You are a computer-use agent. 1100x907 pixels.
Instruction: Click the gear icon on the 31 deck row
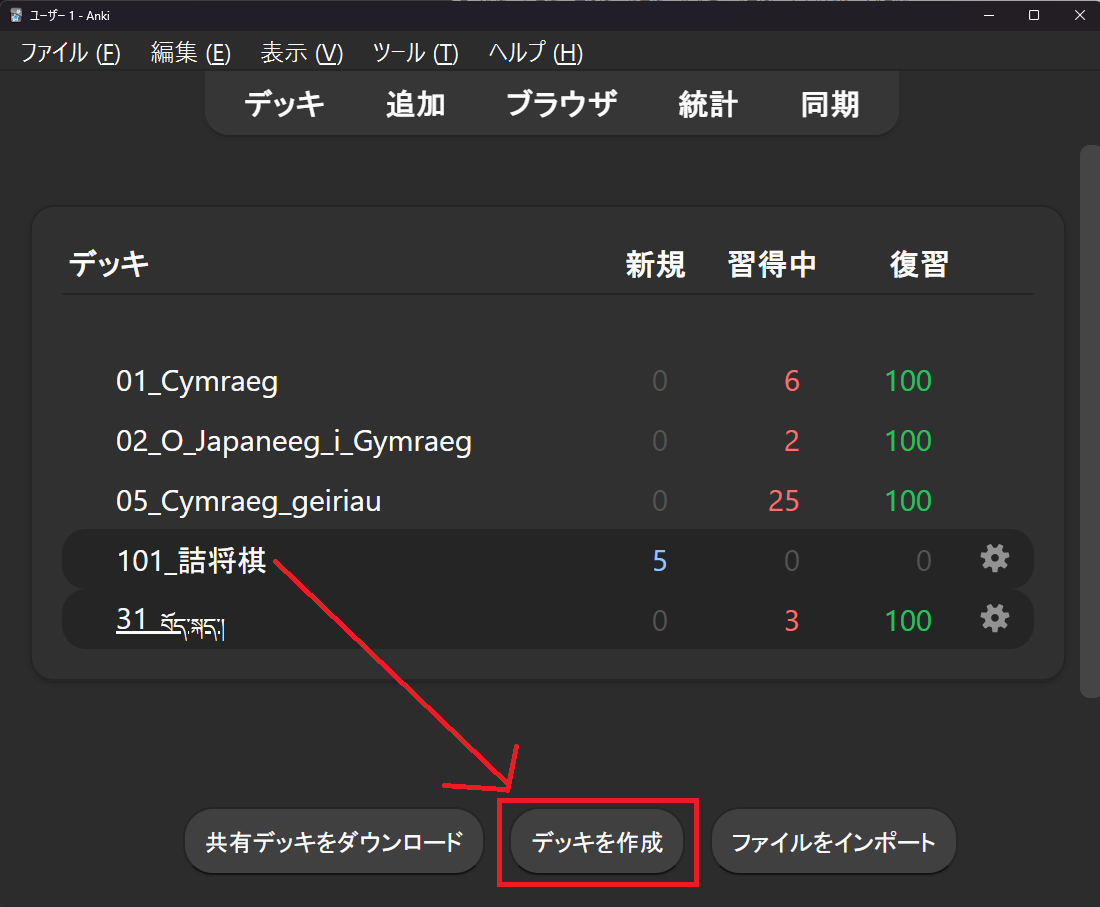pos(994,619)
